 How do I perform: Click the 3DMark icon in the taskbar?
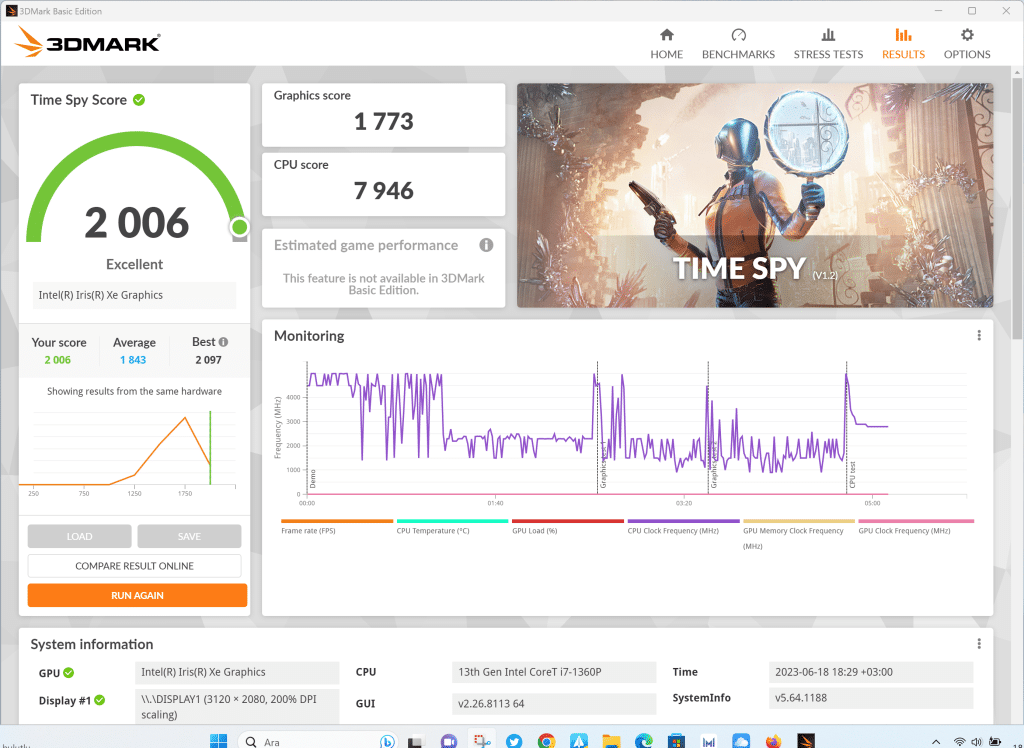[x=806, y=741]
